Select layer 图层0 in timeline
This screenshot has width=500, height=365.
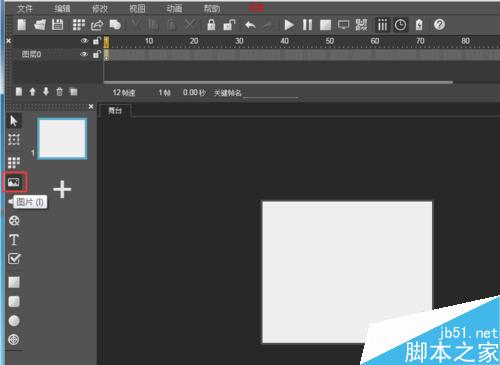coord(32,54)
